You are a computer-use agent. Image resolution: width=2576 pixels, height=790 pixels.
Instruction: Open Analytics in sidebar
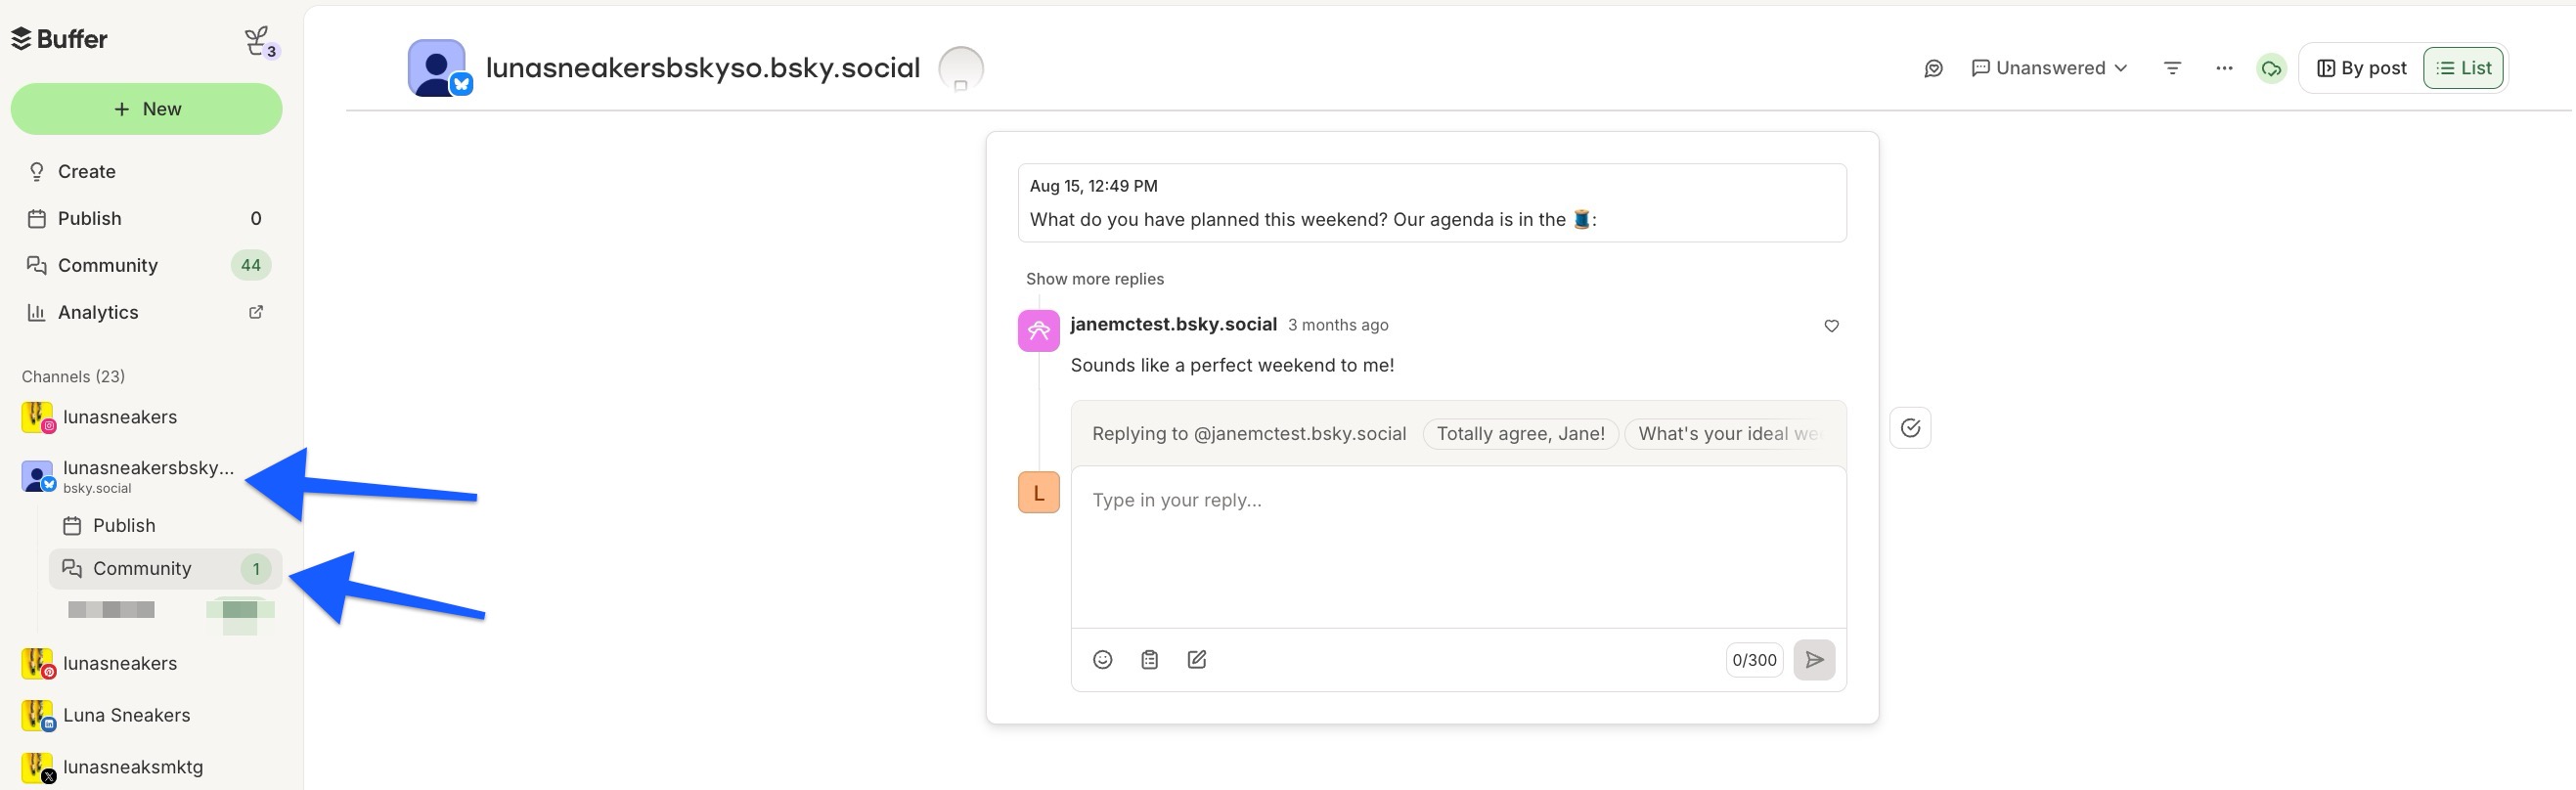[x=146, y=313]
